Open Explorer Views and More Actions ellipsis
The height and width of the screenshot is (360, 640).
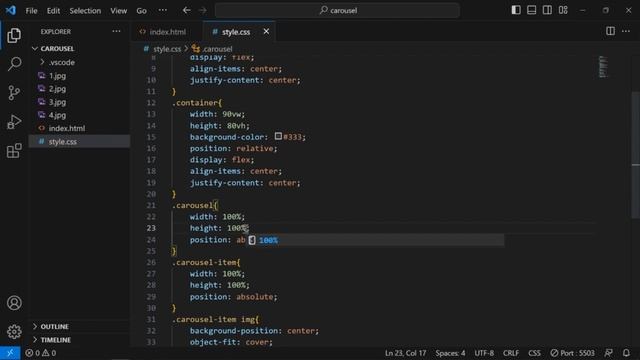pyautogui.click(x=116, y=31)
